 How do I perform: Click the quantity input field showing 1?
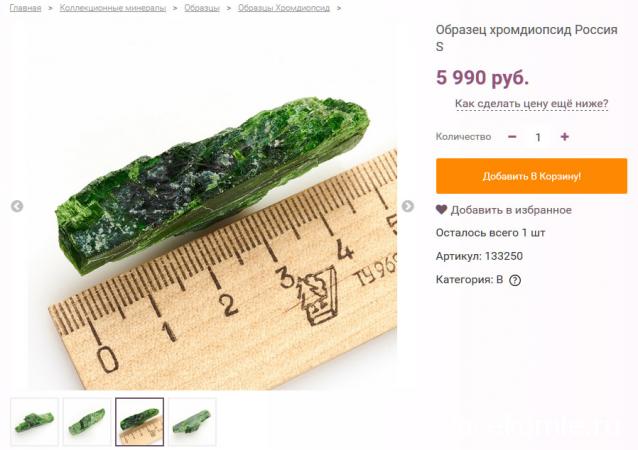point(538,137)
